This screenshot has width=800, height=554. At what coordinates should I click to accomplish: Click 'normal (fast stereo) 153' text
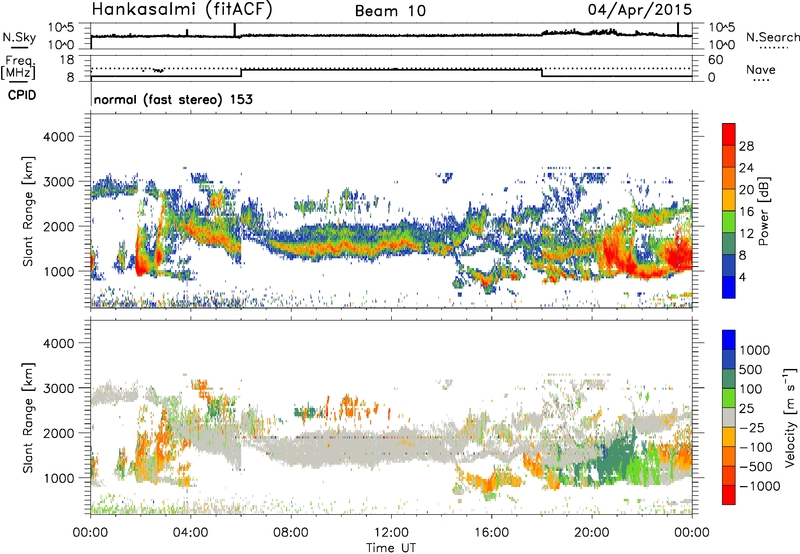point(173,99)
